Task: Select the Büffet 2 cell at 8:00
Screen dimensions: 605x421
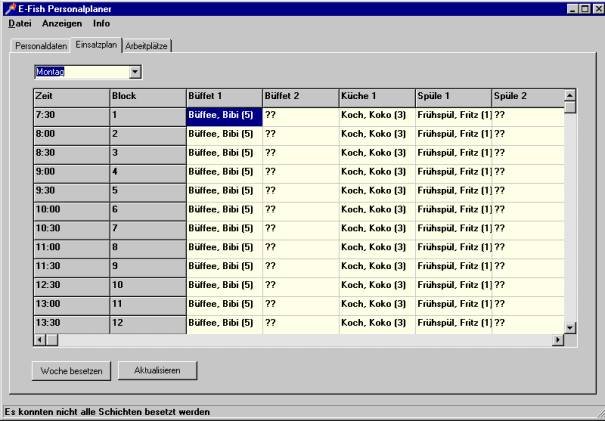Action: tap(300, 133)
